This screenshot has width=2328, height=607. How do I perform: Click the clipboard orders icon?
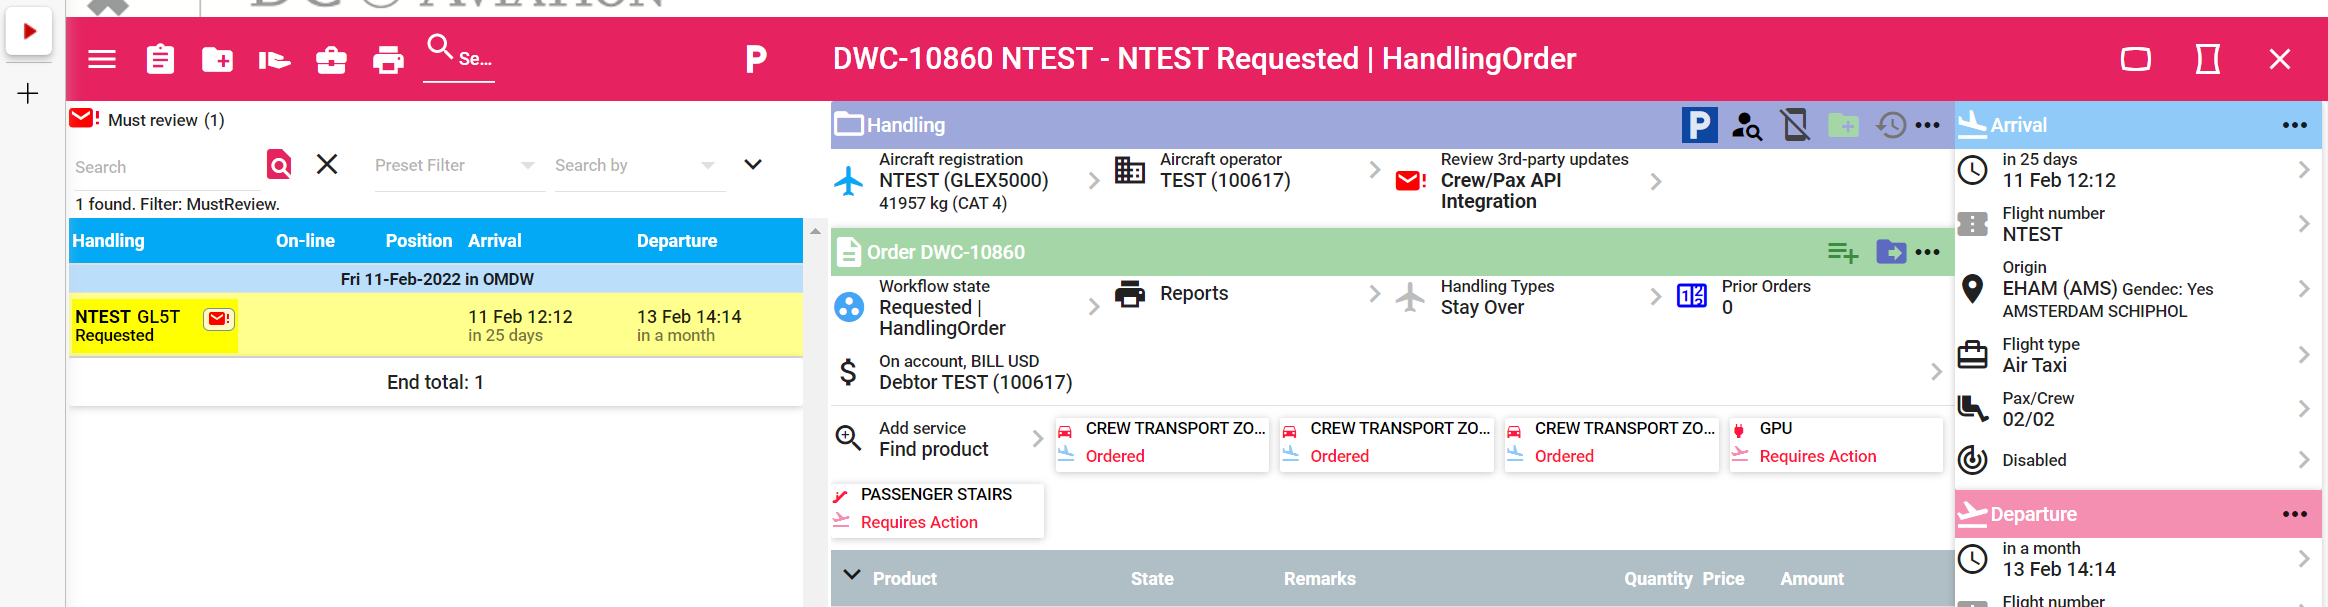(x=160, y=60)
